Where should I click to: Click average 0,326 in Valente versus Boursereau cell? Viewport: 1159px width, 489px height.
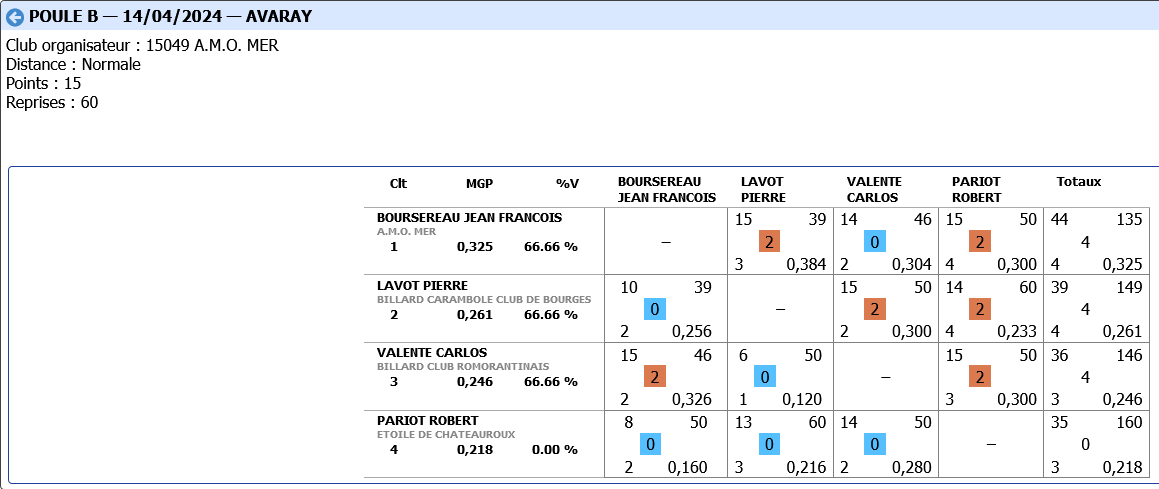[x=691, y=400]
